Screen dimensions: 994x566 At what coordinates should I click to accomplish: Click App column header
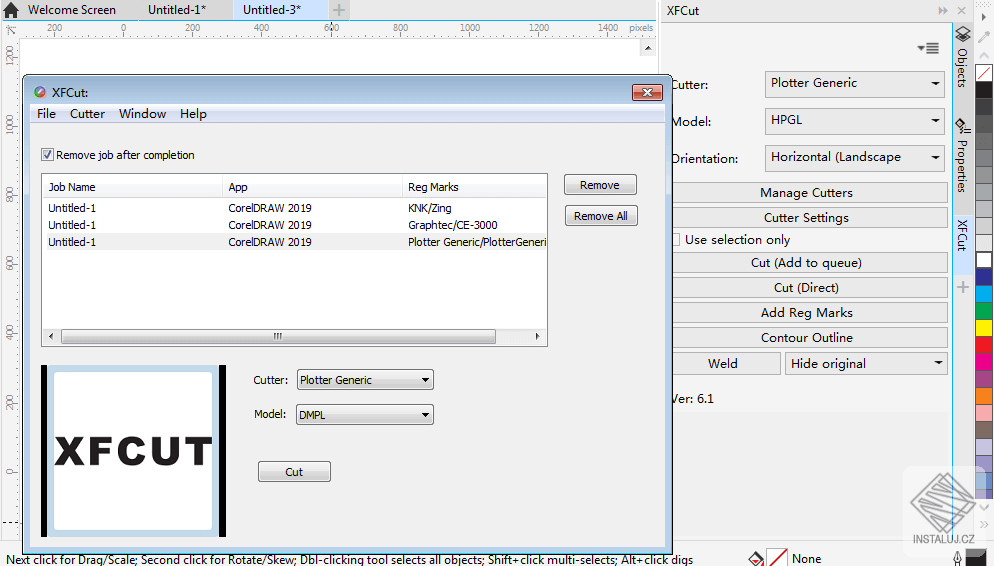pos(313,187)
